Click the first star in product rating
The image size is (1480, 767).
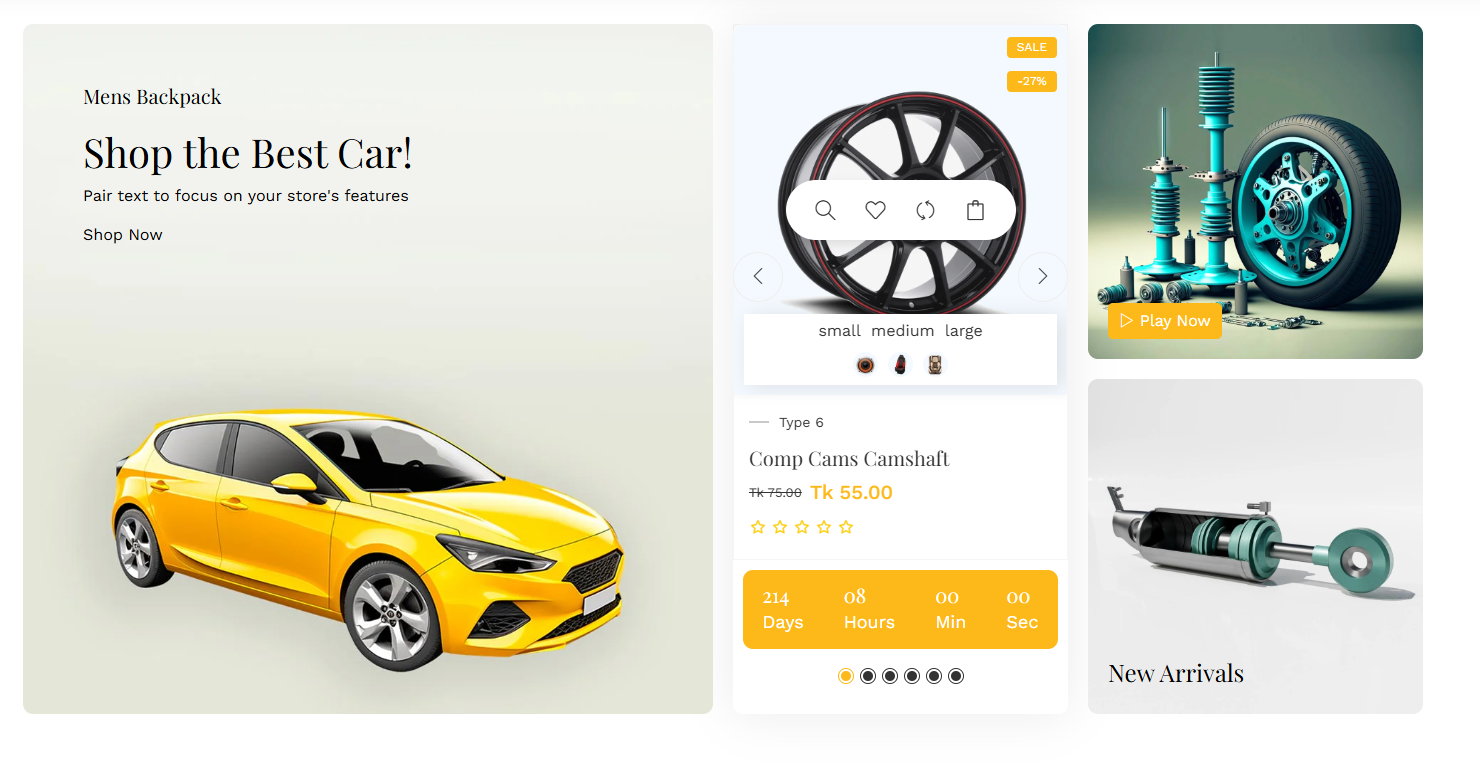tap(758, 527)
